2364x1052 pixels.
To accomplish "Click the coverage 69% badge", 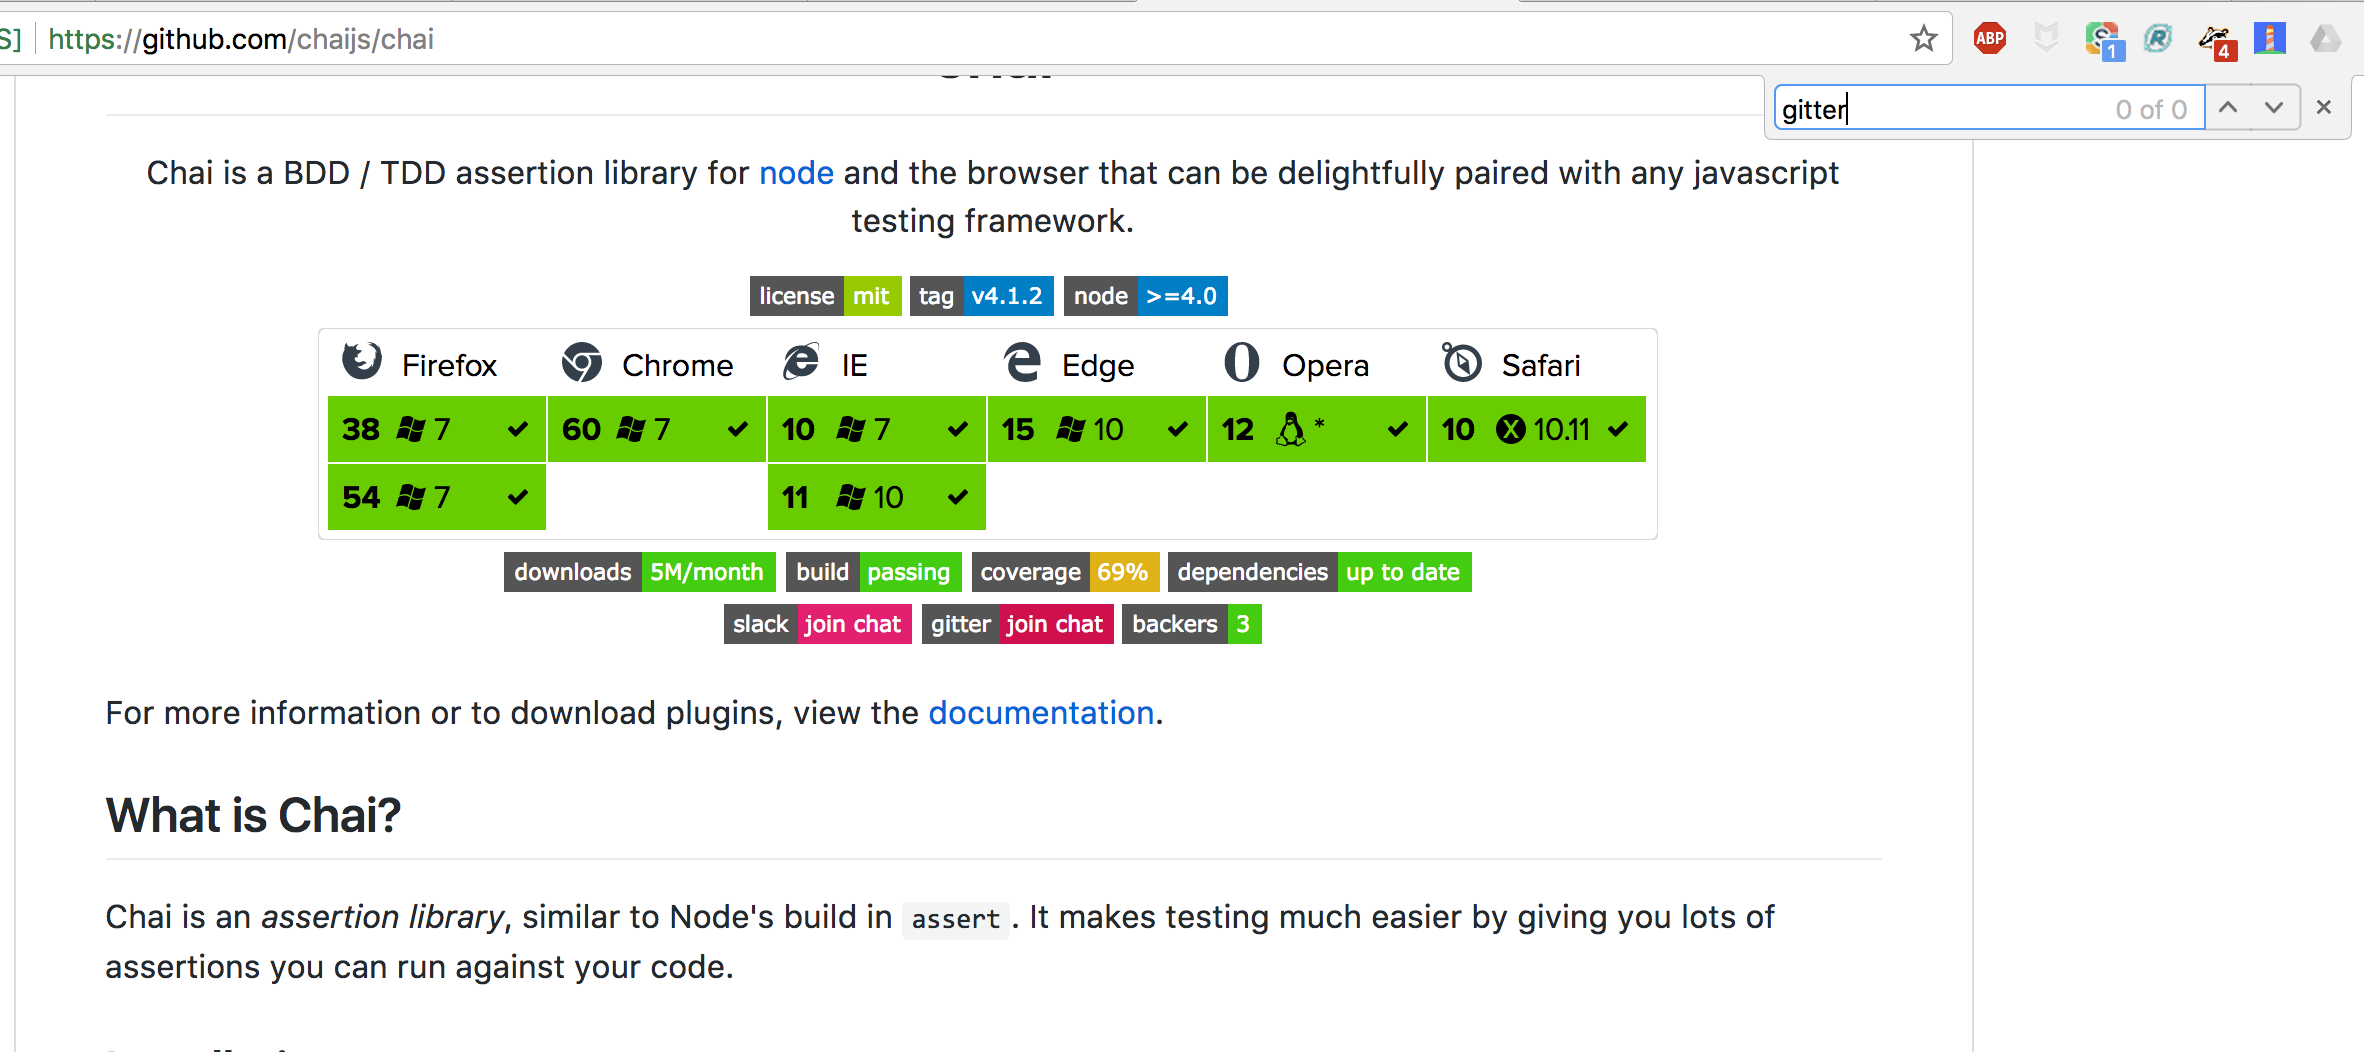I will (1065, 572).
